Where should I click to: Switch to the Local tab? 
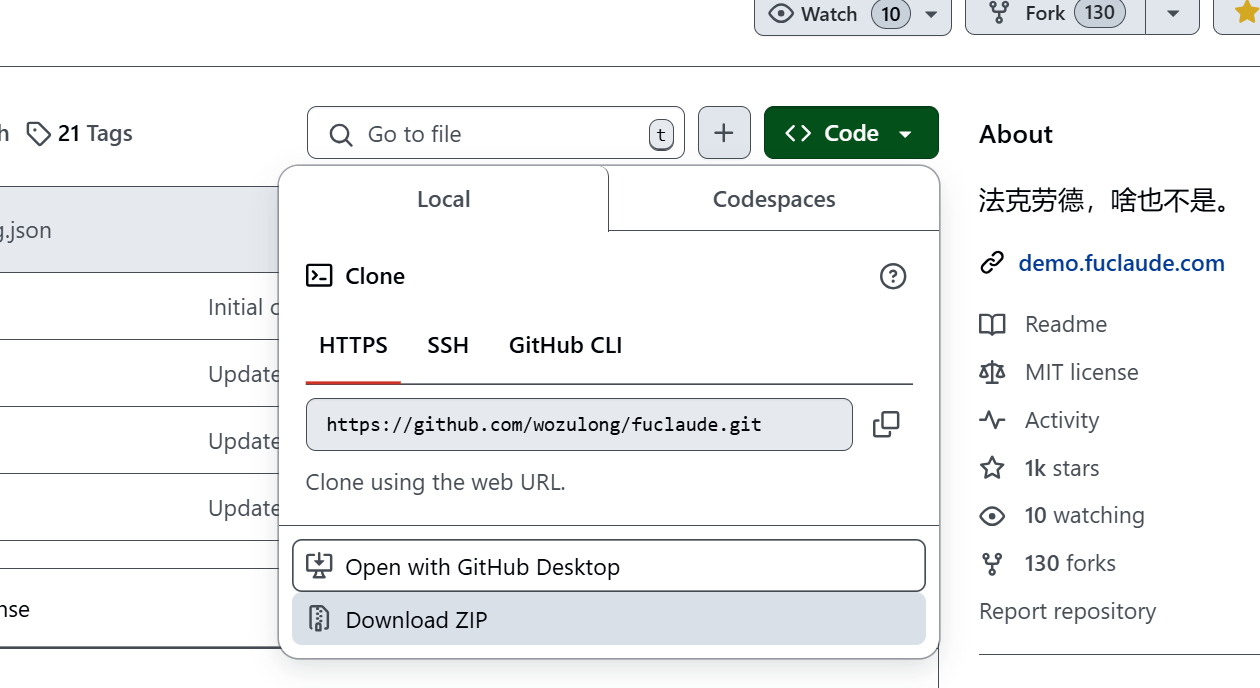click(x=444, y=199)
